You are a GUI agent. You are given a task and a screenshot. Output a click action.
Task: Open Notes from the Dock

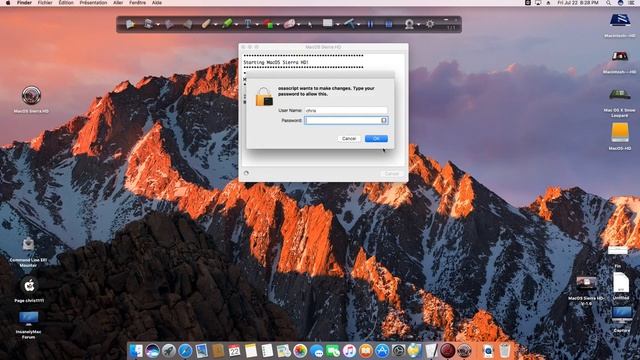[251, 351]
